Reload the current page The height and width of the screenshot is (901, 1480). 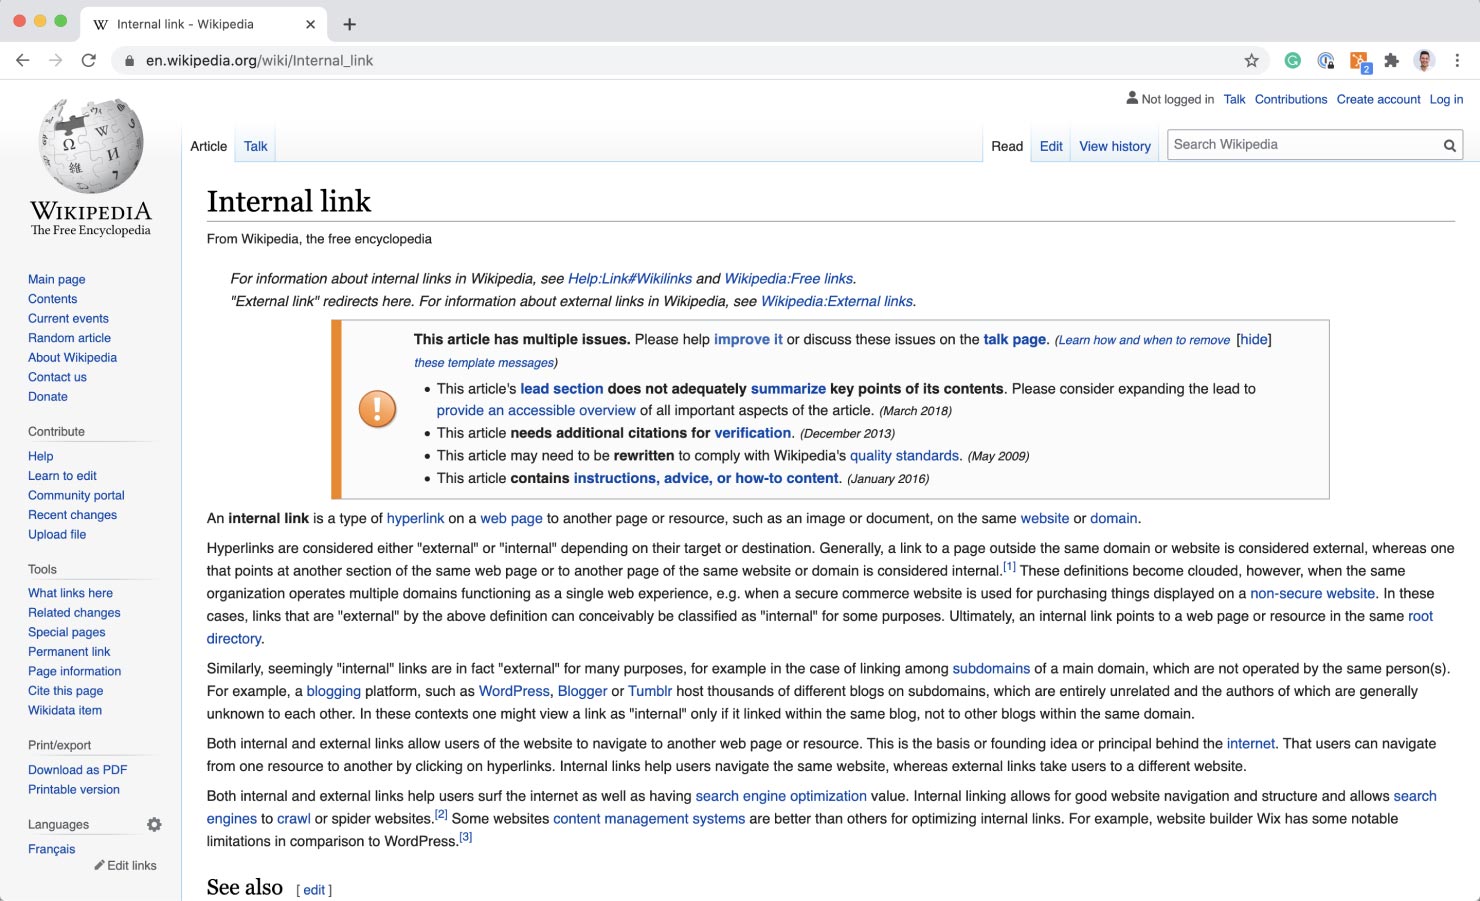point(88,60)
